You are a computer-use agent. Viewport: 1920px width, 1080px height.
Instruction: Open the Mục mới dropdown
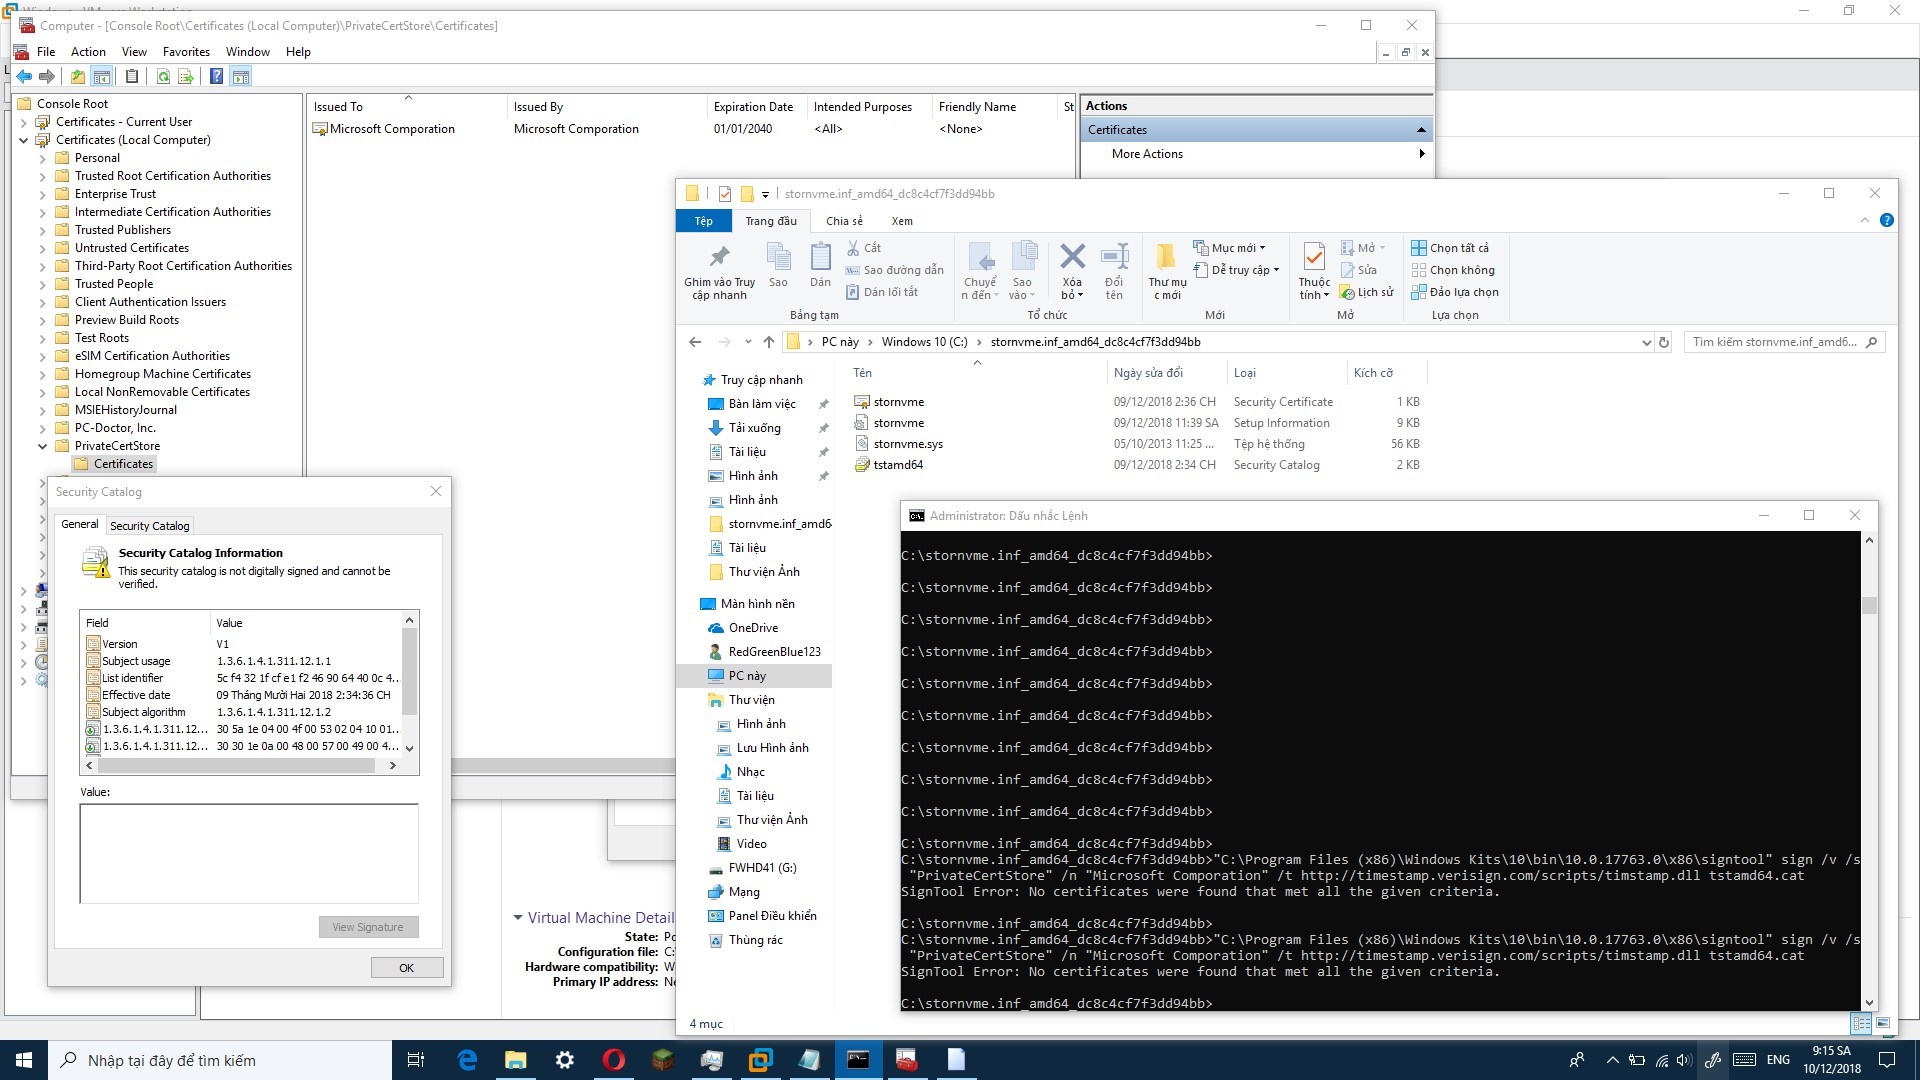point(1230,248)
